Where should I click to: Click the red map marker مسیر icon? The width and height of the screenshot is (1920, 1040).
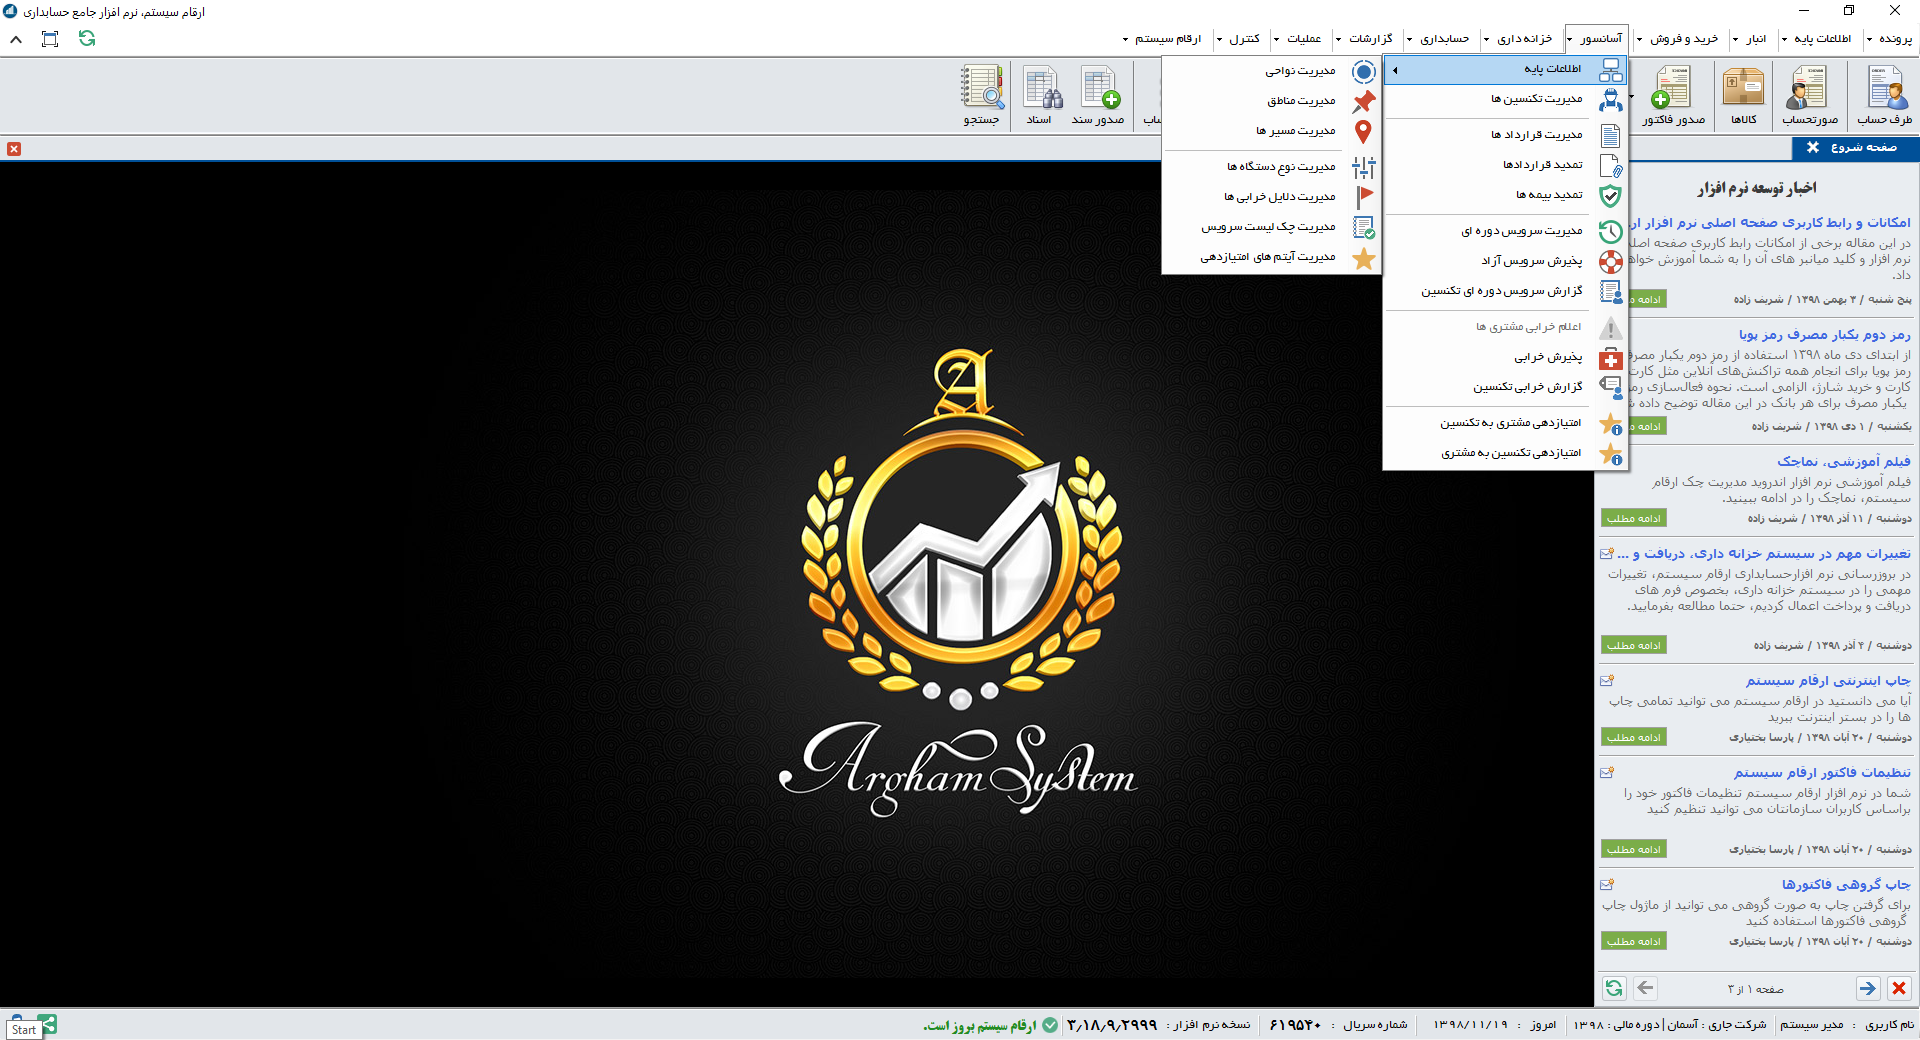tap(1363, 132)
